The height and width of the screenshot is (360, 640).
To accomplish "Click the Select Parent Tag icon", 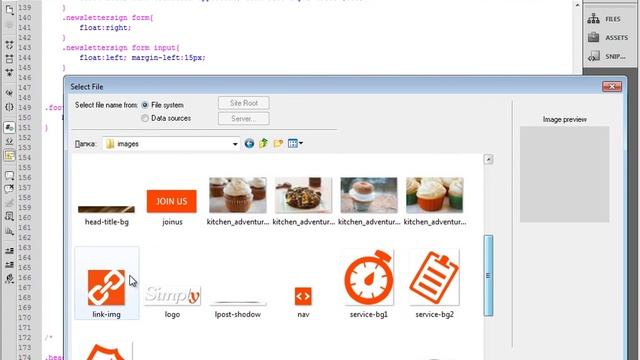I will coord(9,93).
